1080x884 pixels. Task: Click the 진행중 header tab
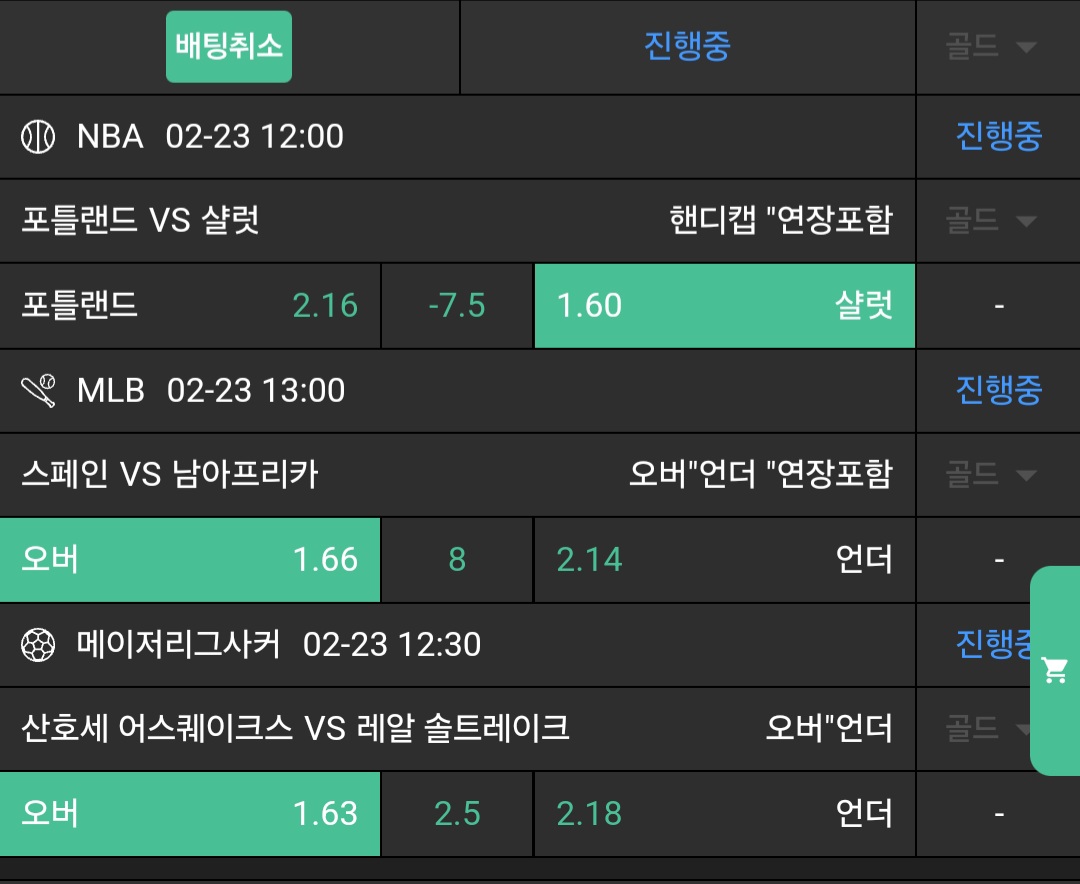pos(687,47)
